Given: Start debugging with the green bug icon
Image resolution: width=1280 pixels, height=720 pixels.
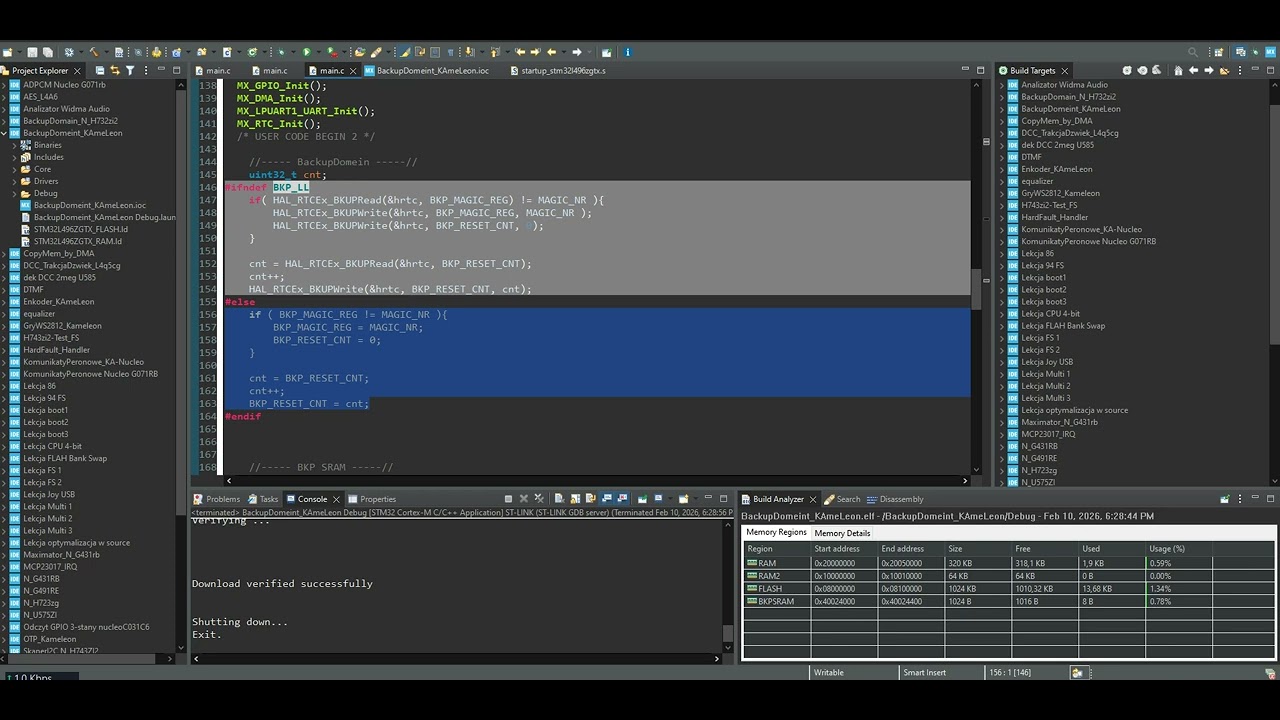Looking at the screenshot, I should [280, 52].
